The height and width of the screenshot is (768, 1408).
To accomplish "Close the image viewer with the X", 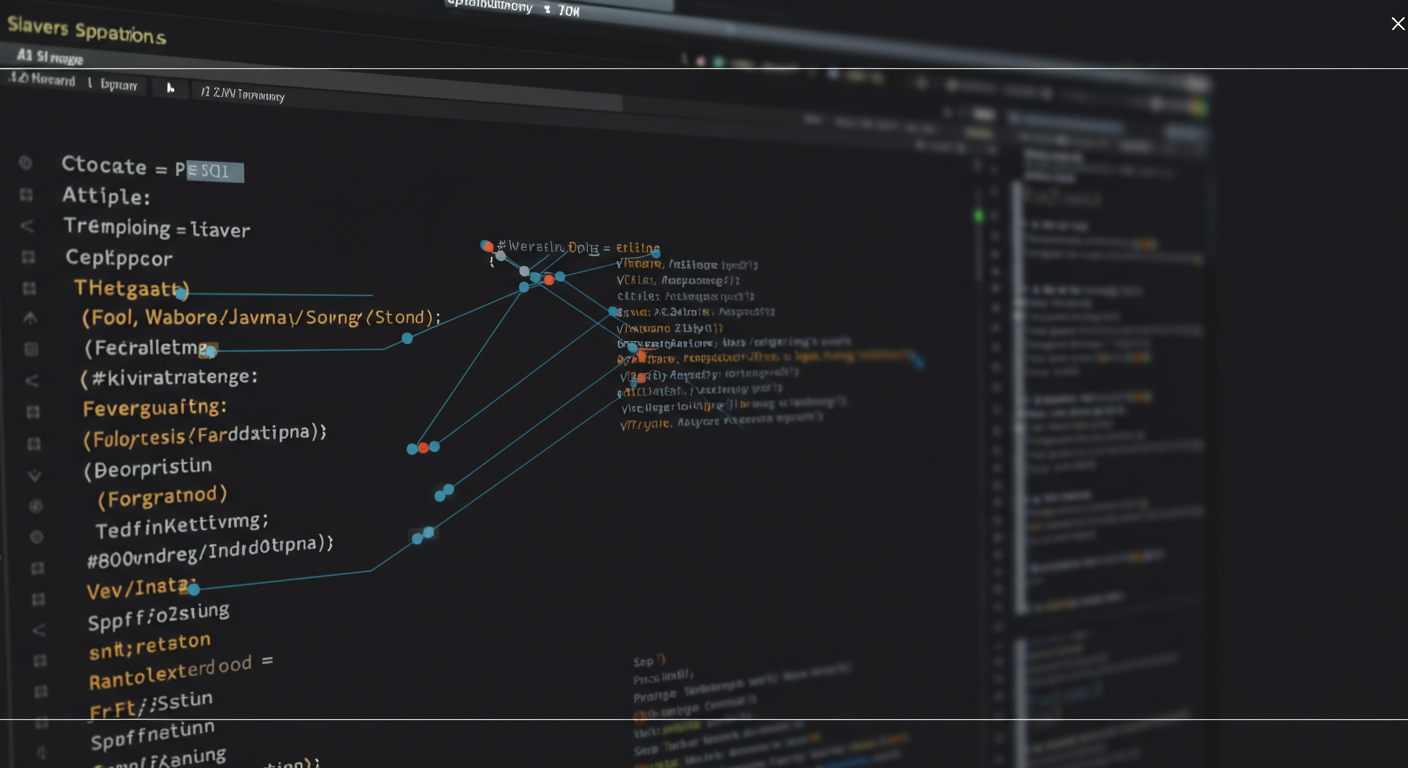I will point(1397,23).
